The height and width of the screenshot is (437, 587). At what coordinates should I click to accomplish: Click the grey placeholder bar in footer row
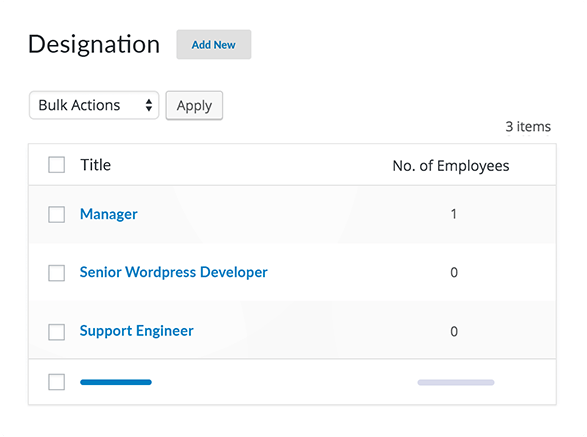[456, 382]
